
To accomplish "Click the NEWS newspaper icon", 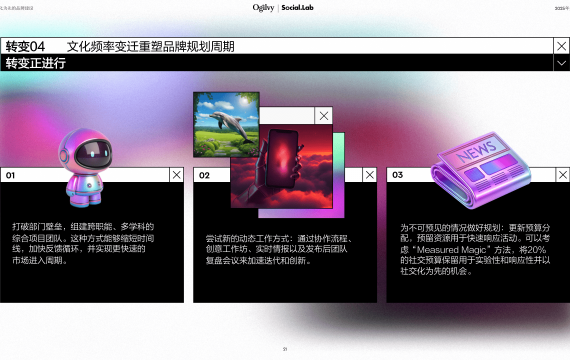I will (481, 170).
